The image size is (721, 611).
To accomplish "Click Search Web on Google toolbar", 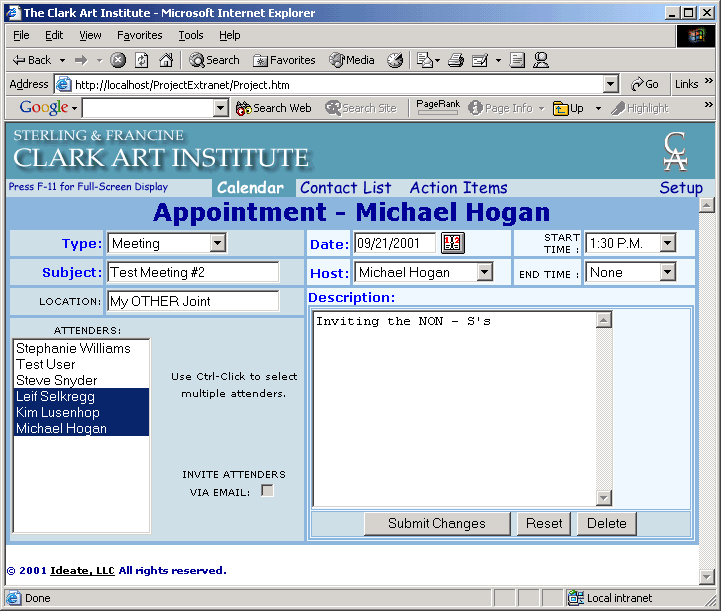I will point(274,108).
